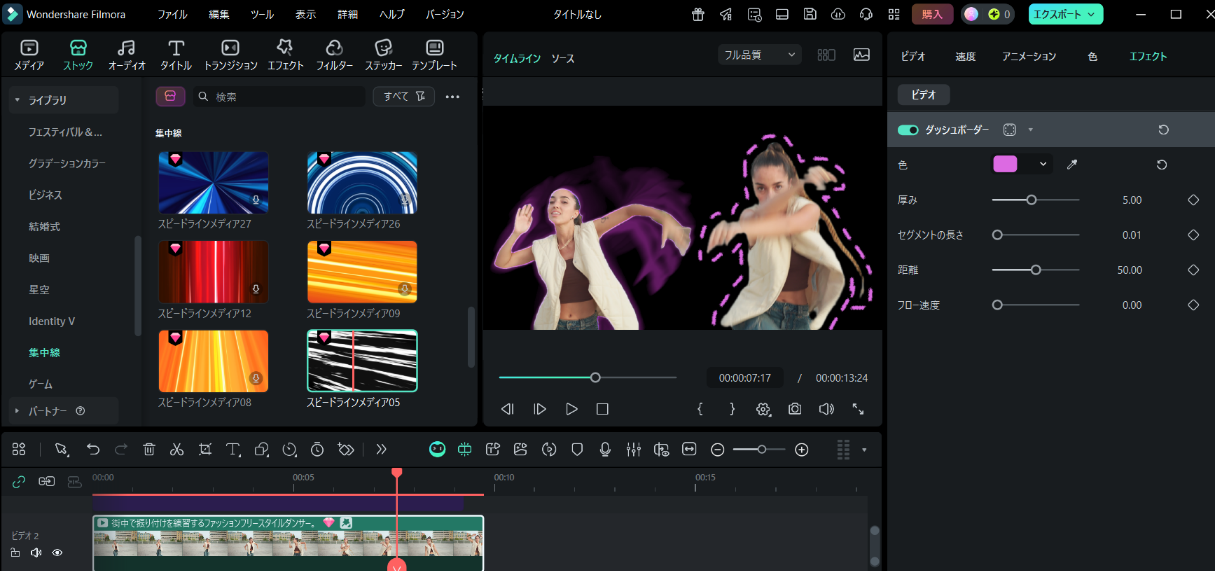The image size is (1215, 571).
Task: Click the play button in preview
Action: click(x=571, y=409)
